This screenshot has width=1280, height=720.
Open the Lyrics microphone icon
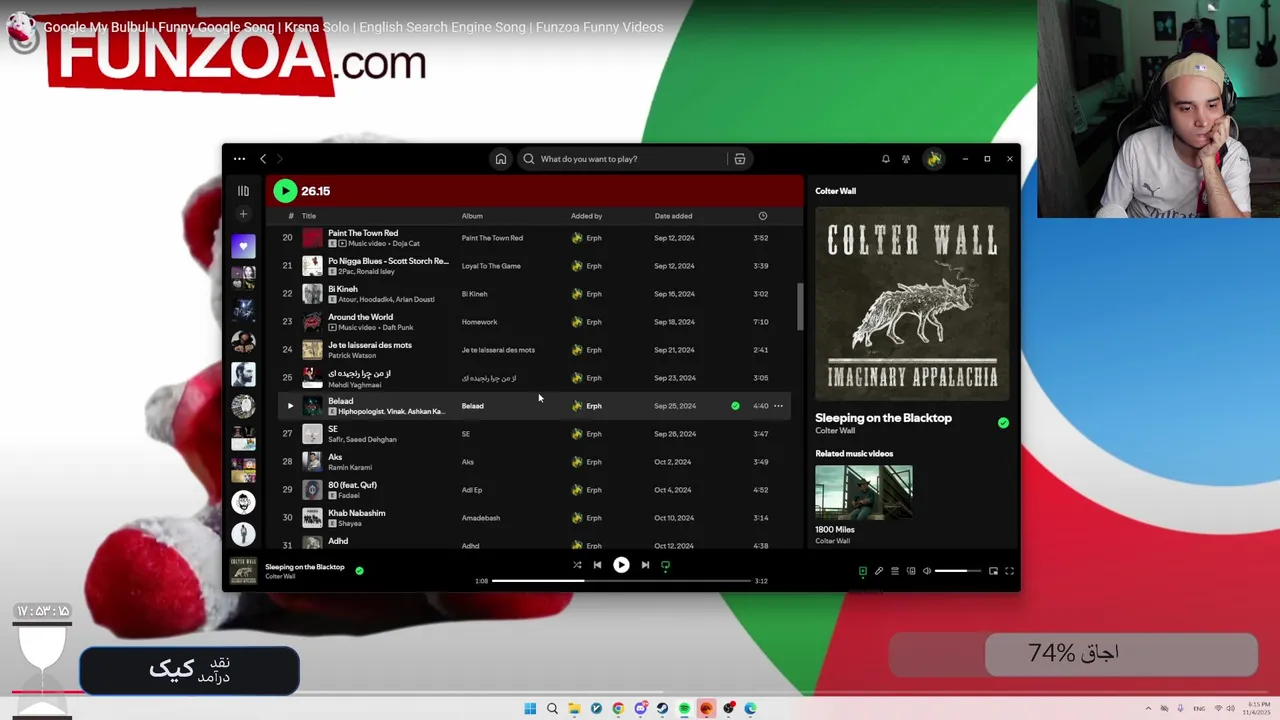pos(879,571)
